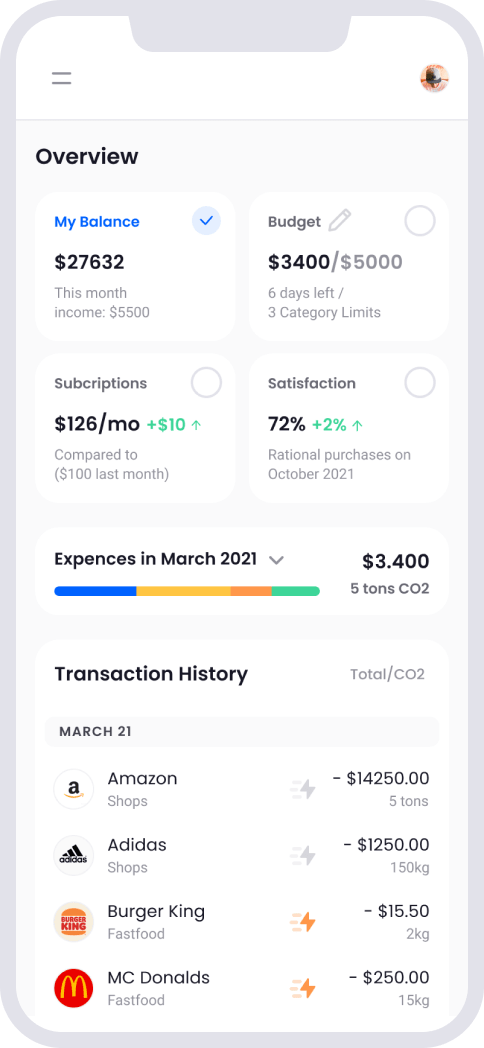The image size is (484, 1048).
Task: Click the Amazon logo icon
Action: tap(74, 789)
